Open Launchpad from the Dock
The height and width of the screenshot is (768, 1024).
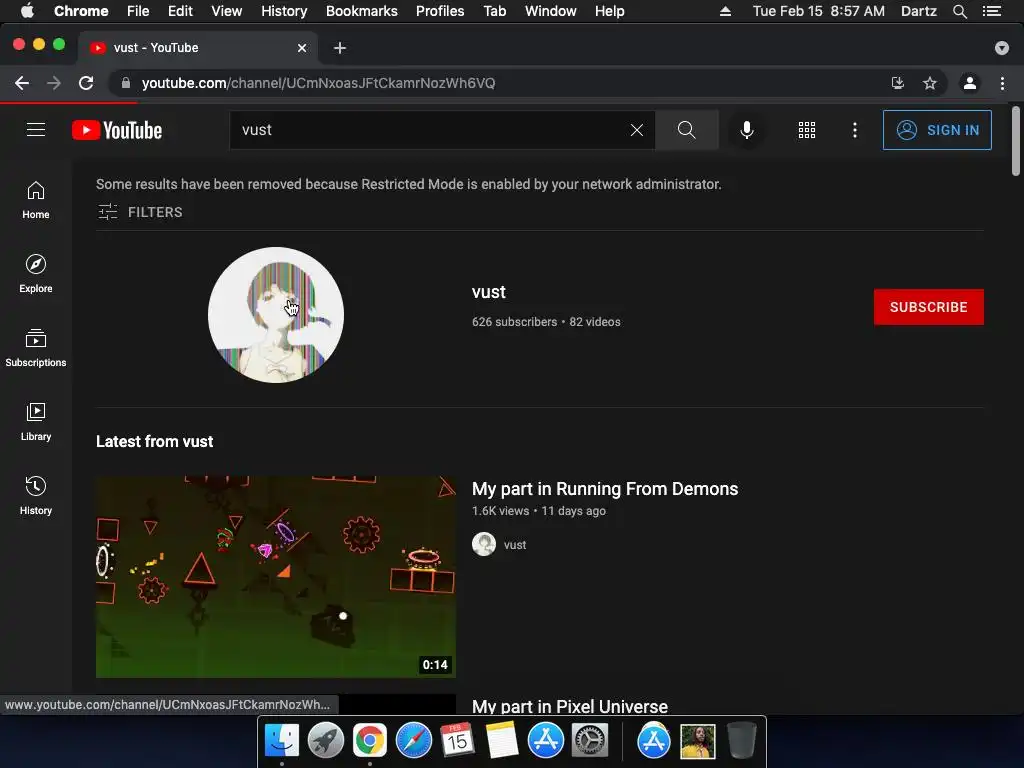(325, 741)
